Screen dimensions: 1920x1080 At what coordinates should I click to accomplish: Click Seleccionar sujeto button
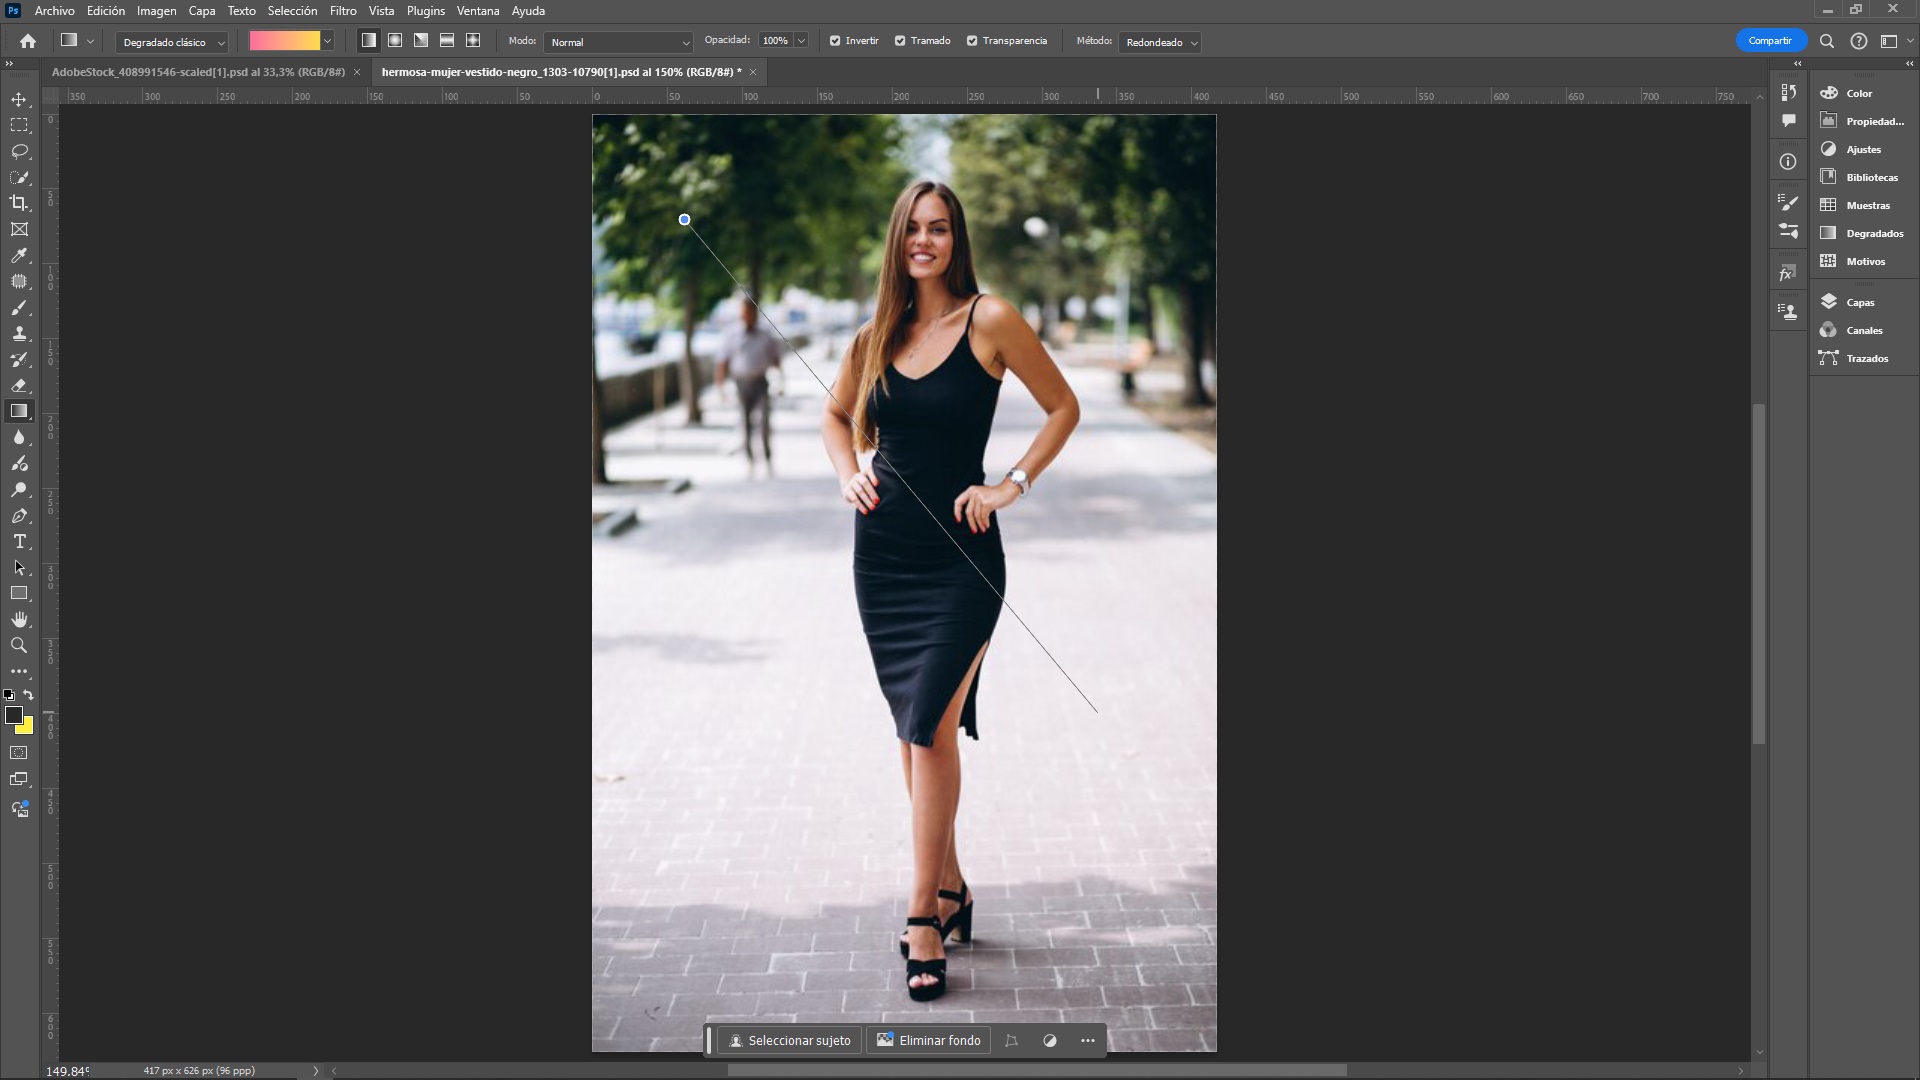[x=790, y=1041]
